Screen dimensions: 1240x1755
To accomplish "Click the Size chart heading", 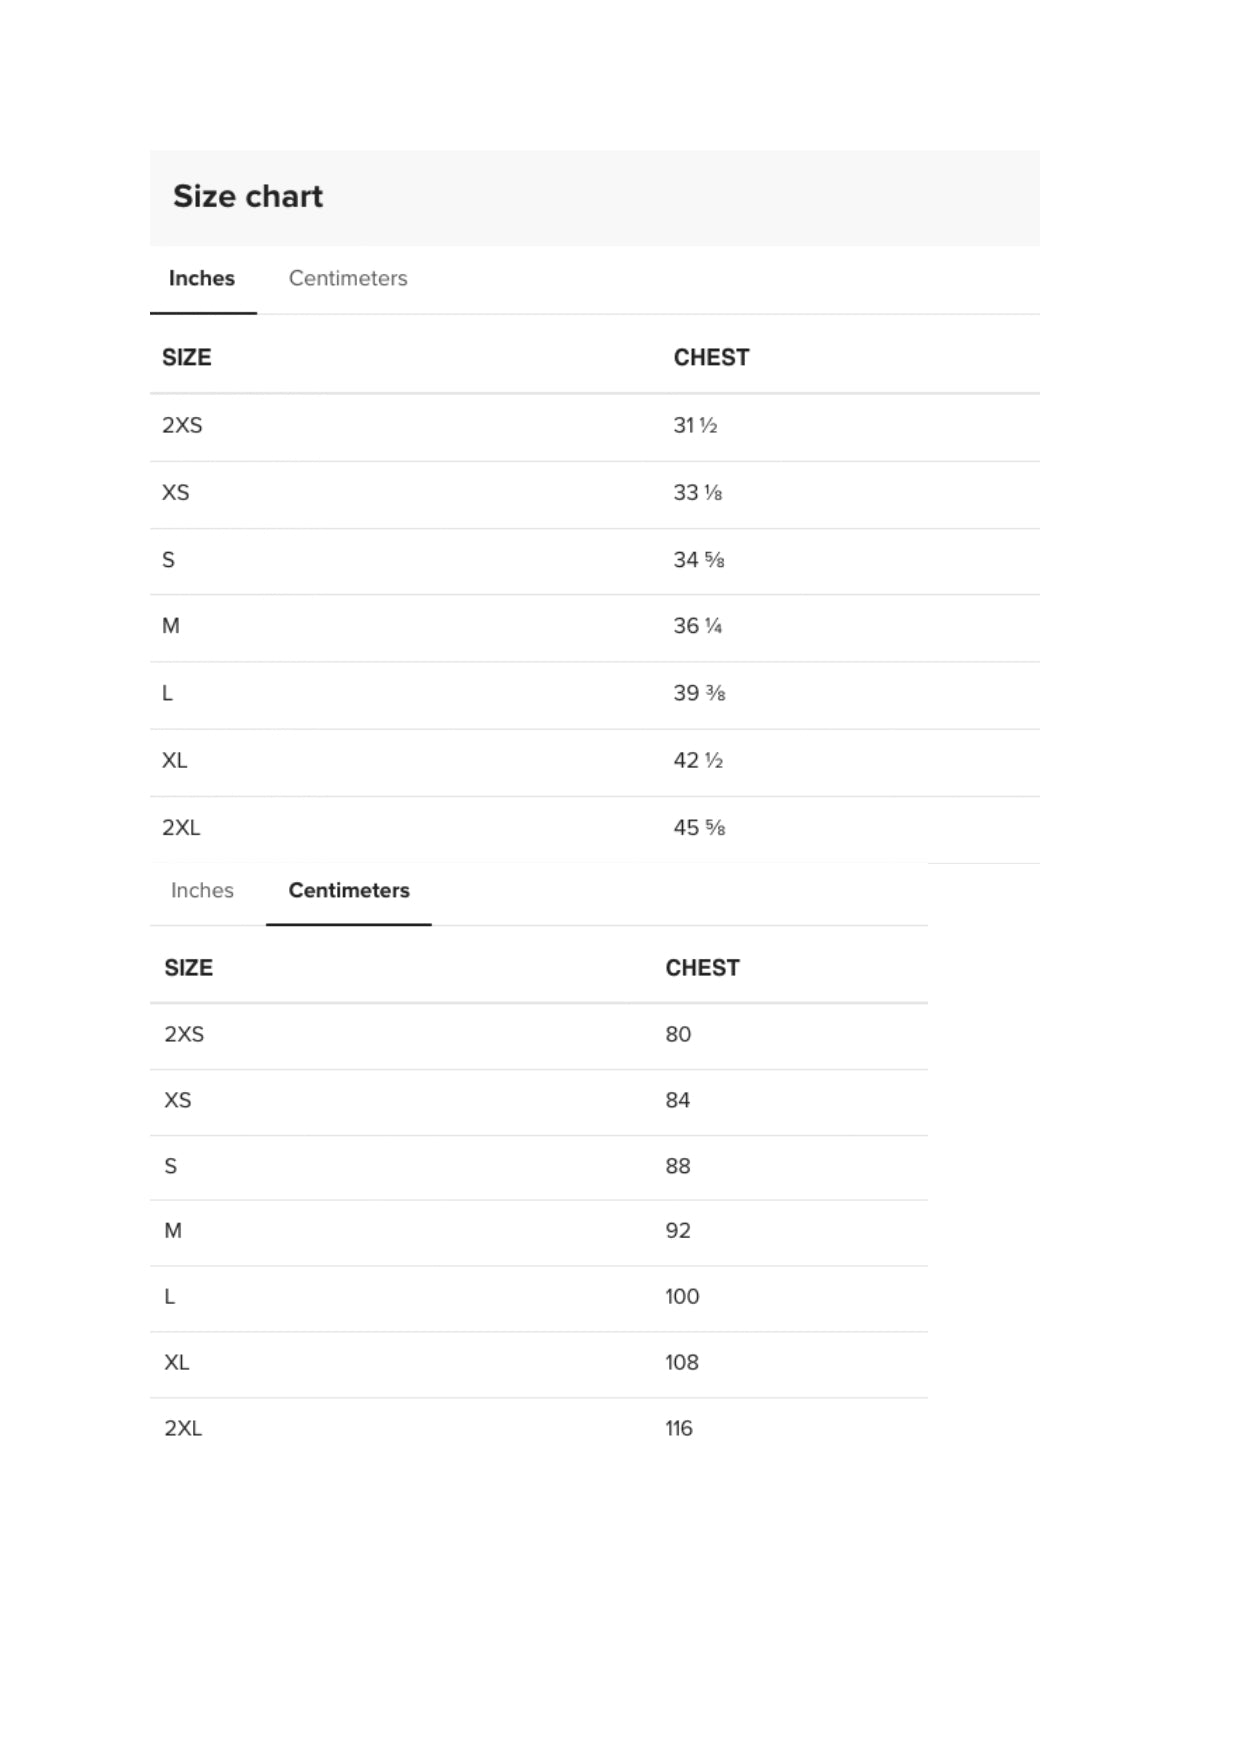I will [248, 197].
